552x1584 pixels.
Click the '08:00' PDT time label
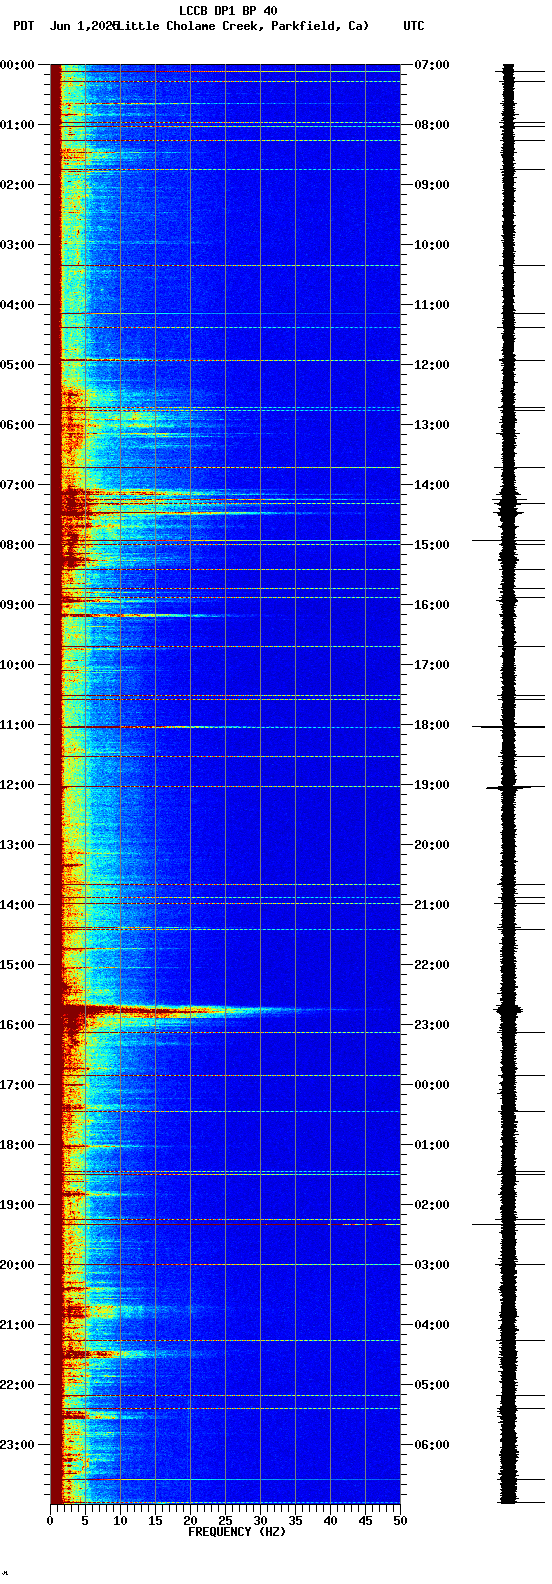pos(17,545)
